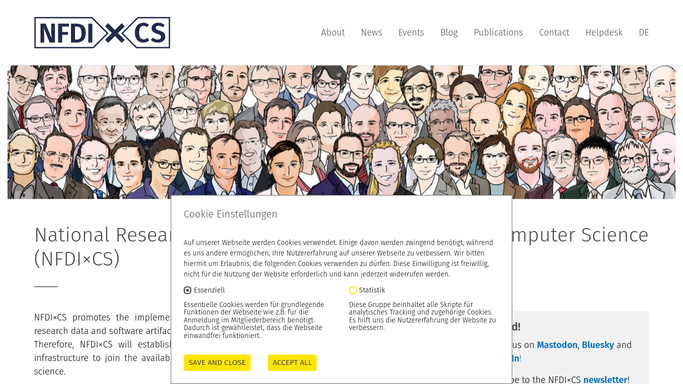Open the NFDIxCS newsletter link
The width and height of the screenshot is (683, 384).
[605, 380]
